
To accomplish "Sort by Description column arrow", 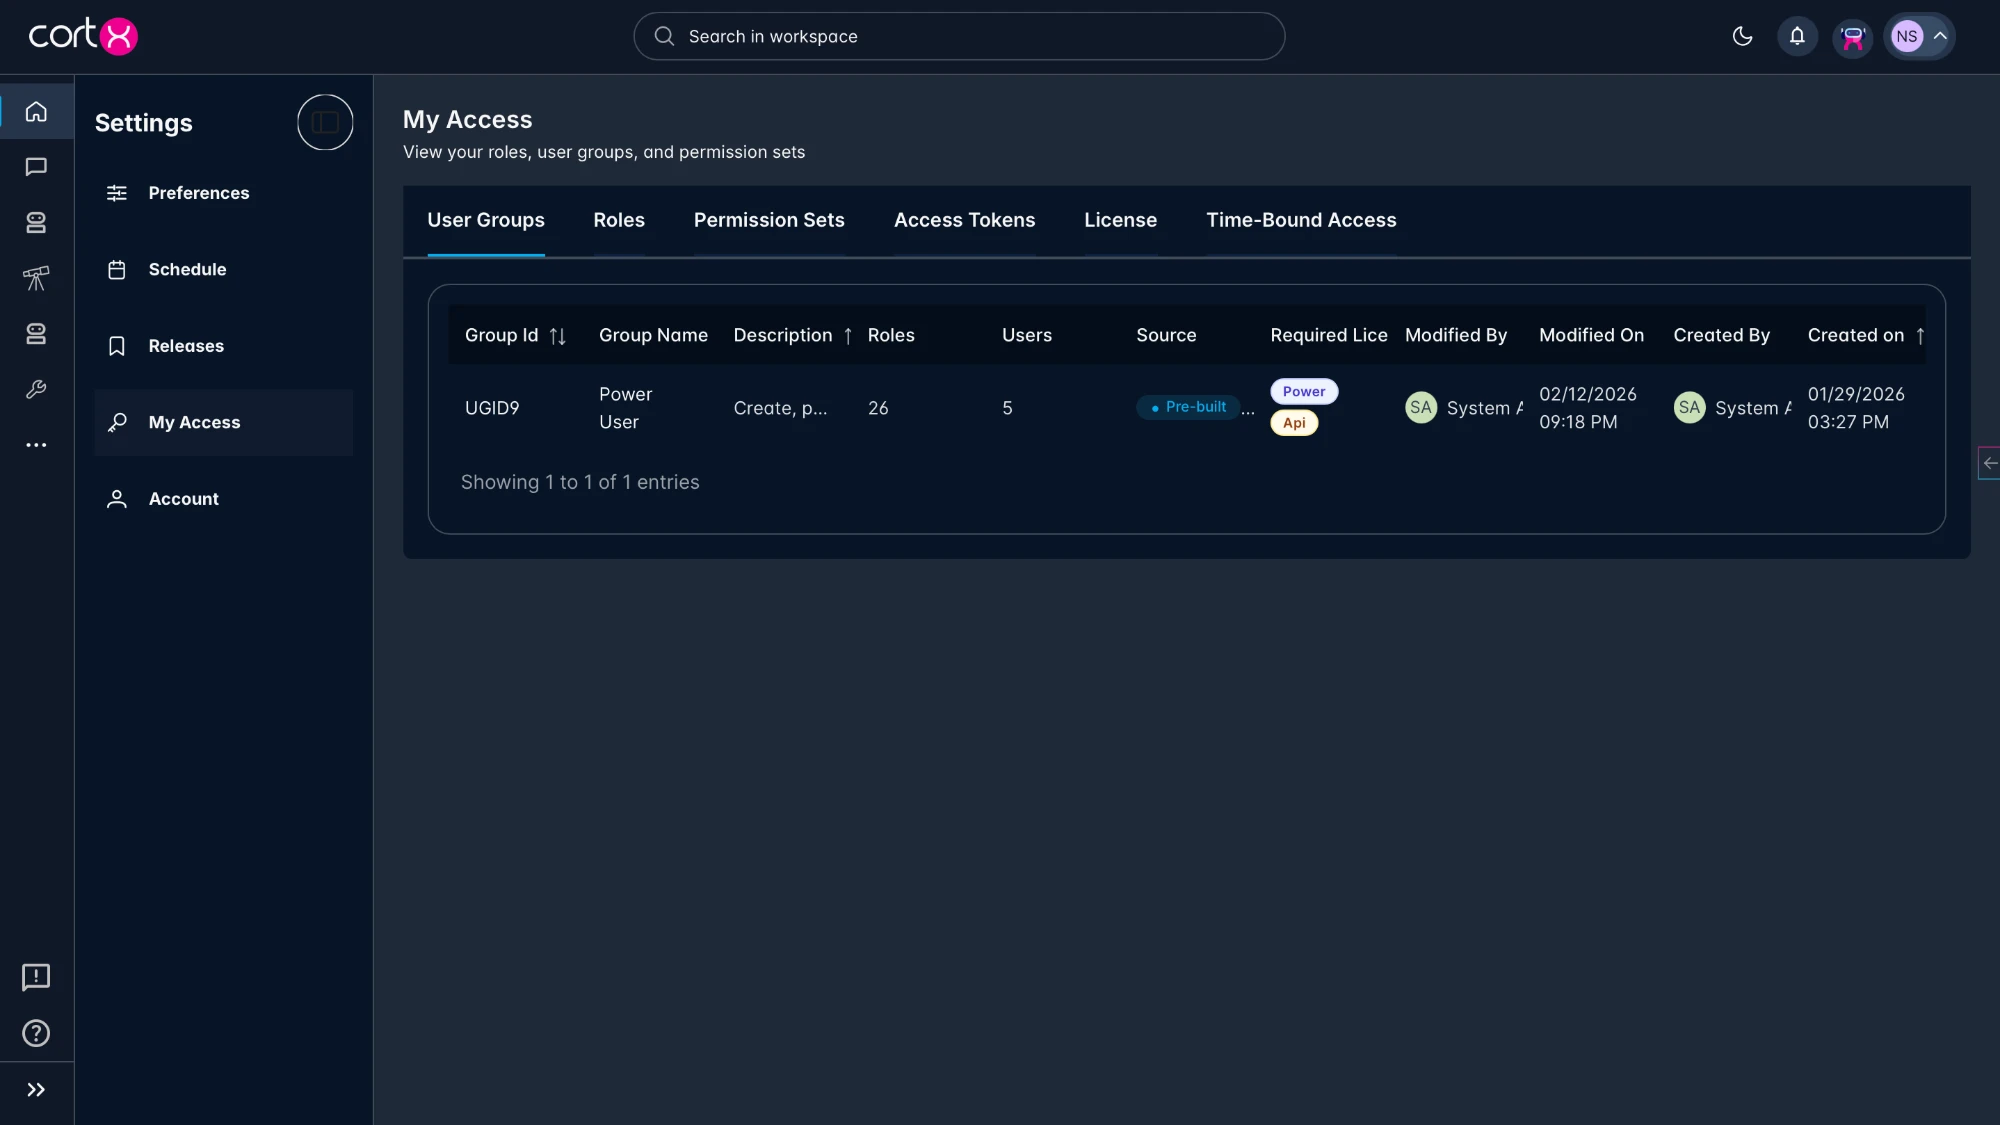I will click(848, 336).
